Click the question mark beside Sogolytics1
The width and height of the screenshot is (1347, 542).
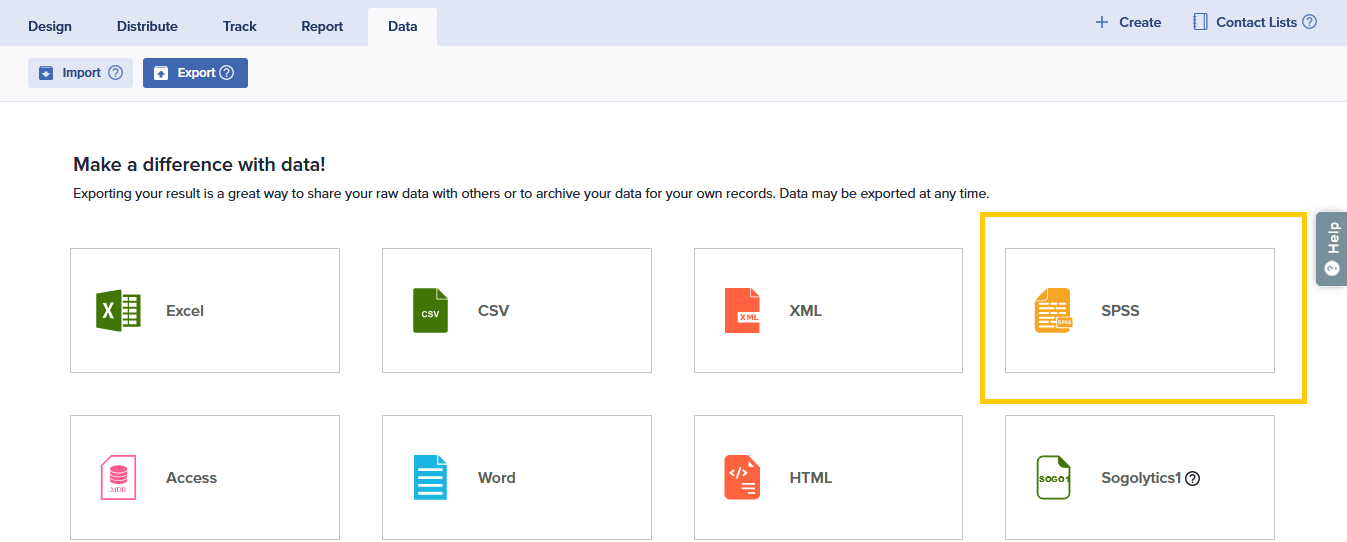click(1192, 478)
